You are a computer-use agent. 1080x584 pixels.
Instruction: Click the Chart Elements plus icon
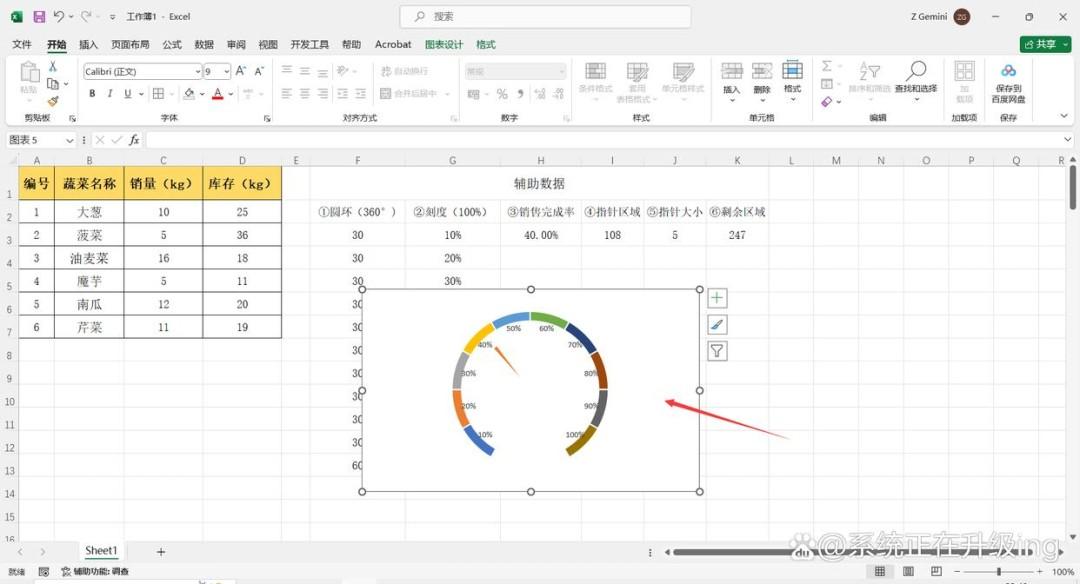tap(716, 298)
